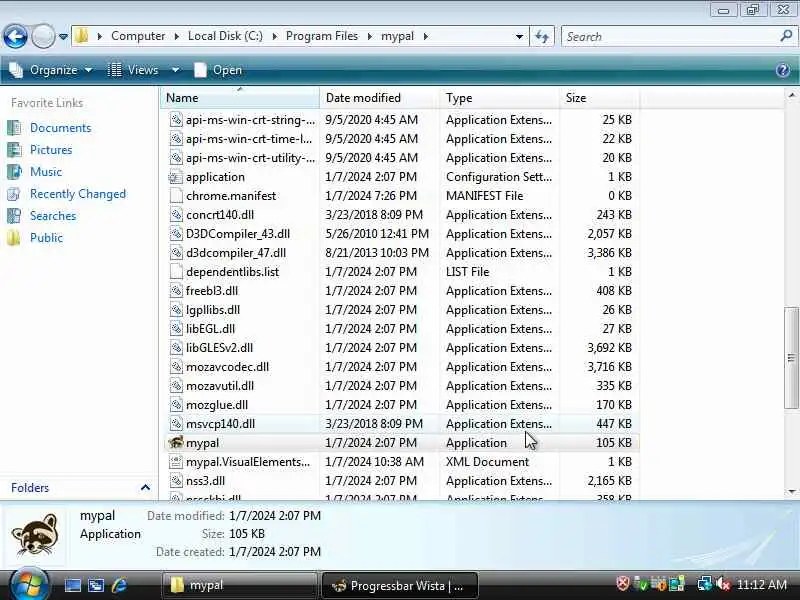This screenshot has height=600, width=800.
Task: Select the file named d3dcompiler_47.dll
Action: (236, 253)
